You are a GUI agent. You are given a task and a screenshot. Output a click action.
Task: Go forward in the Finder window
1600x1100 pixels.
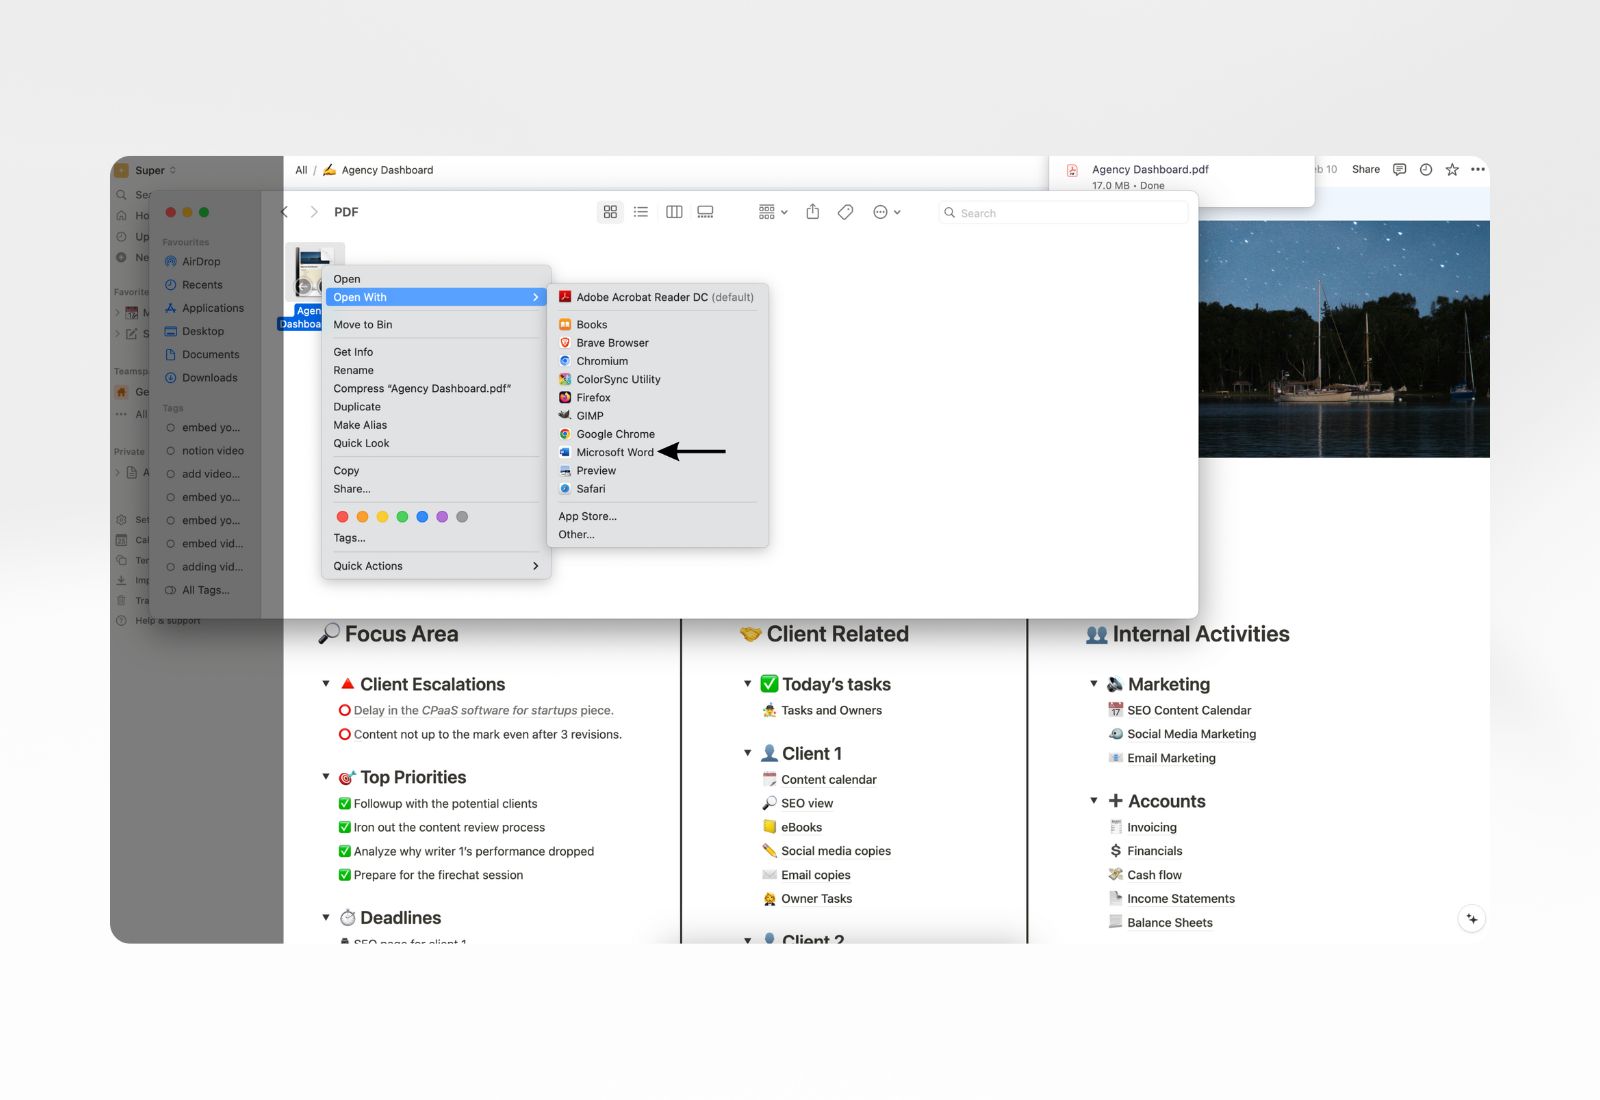coord(314,212)
